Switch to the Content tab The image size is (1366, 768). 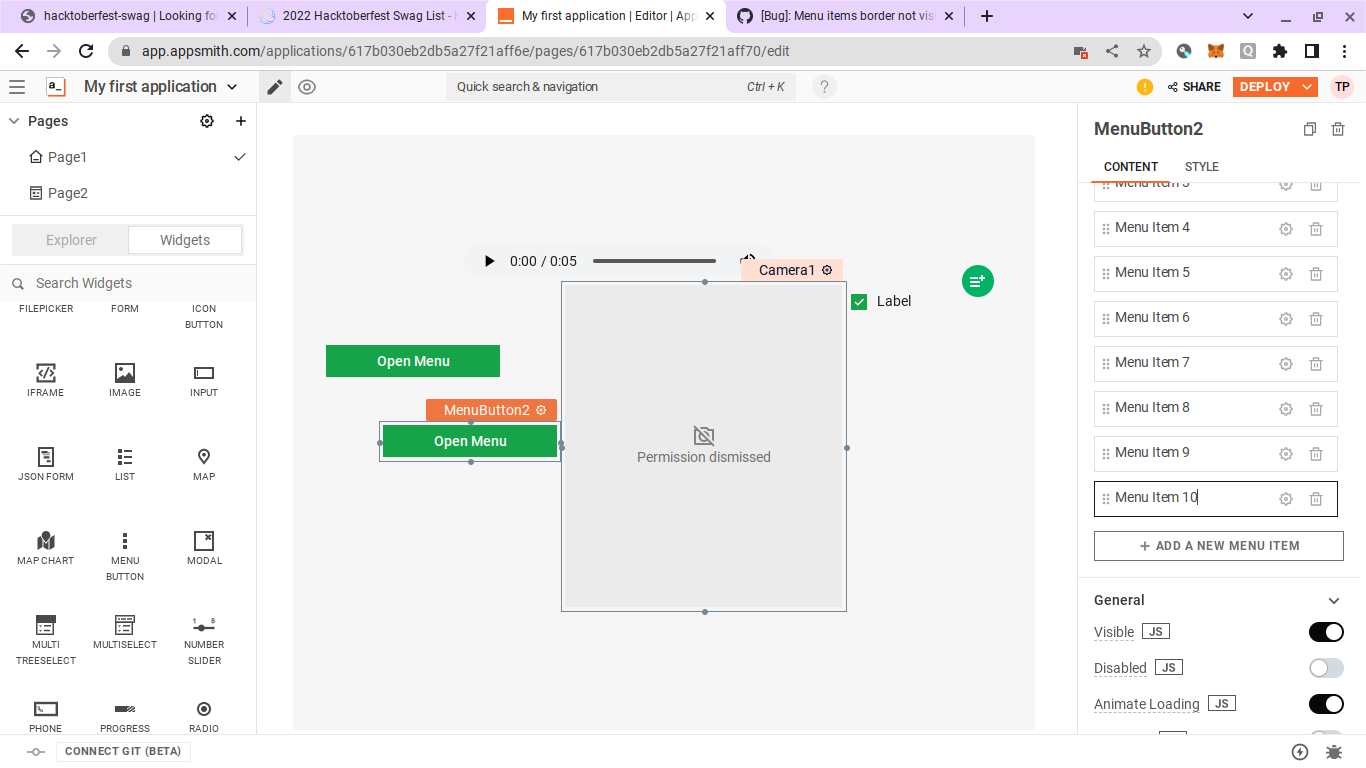coord(1131,167)
